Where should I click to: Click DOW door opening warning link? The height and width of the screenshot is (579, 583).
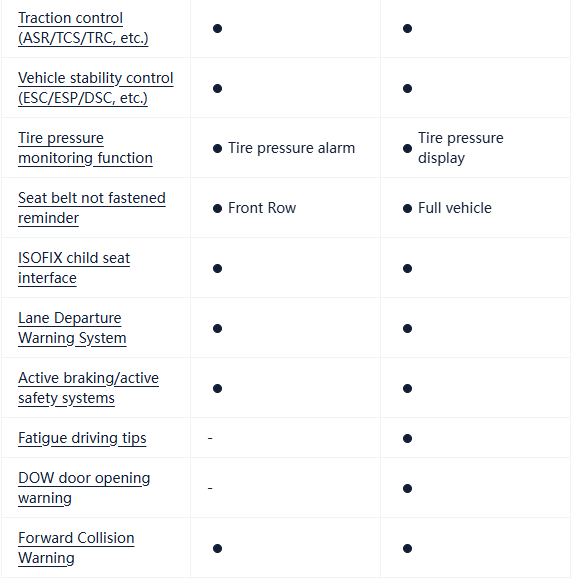[x=84, y=488]
